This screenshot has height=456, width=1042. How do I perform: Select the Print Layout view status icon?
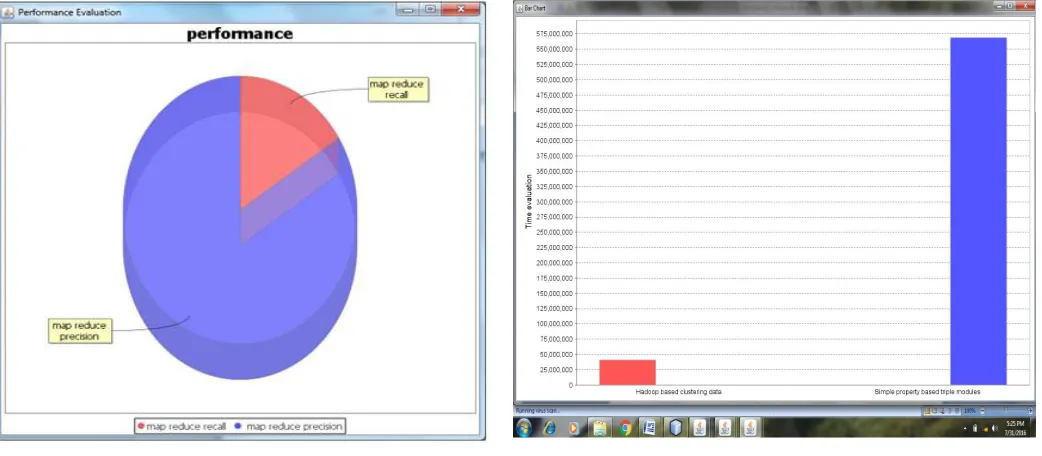click(927, 411)
